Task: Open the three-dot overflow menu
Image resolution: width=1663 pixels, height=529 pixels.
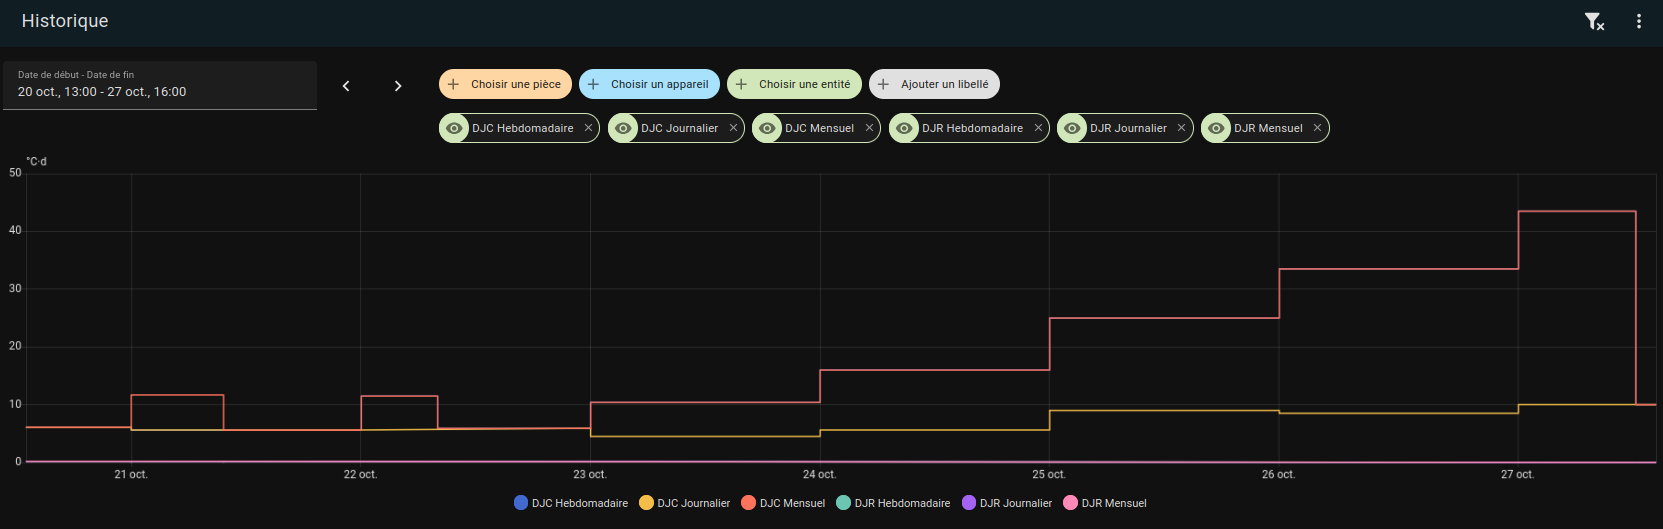Action: pos(1638,21)
